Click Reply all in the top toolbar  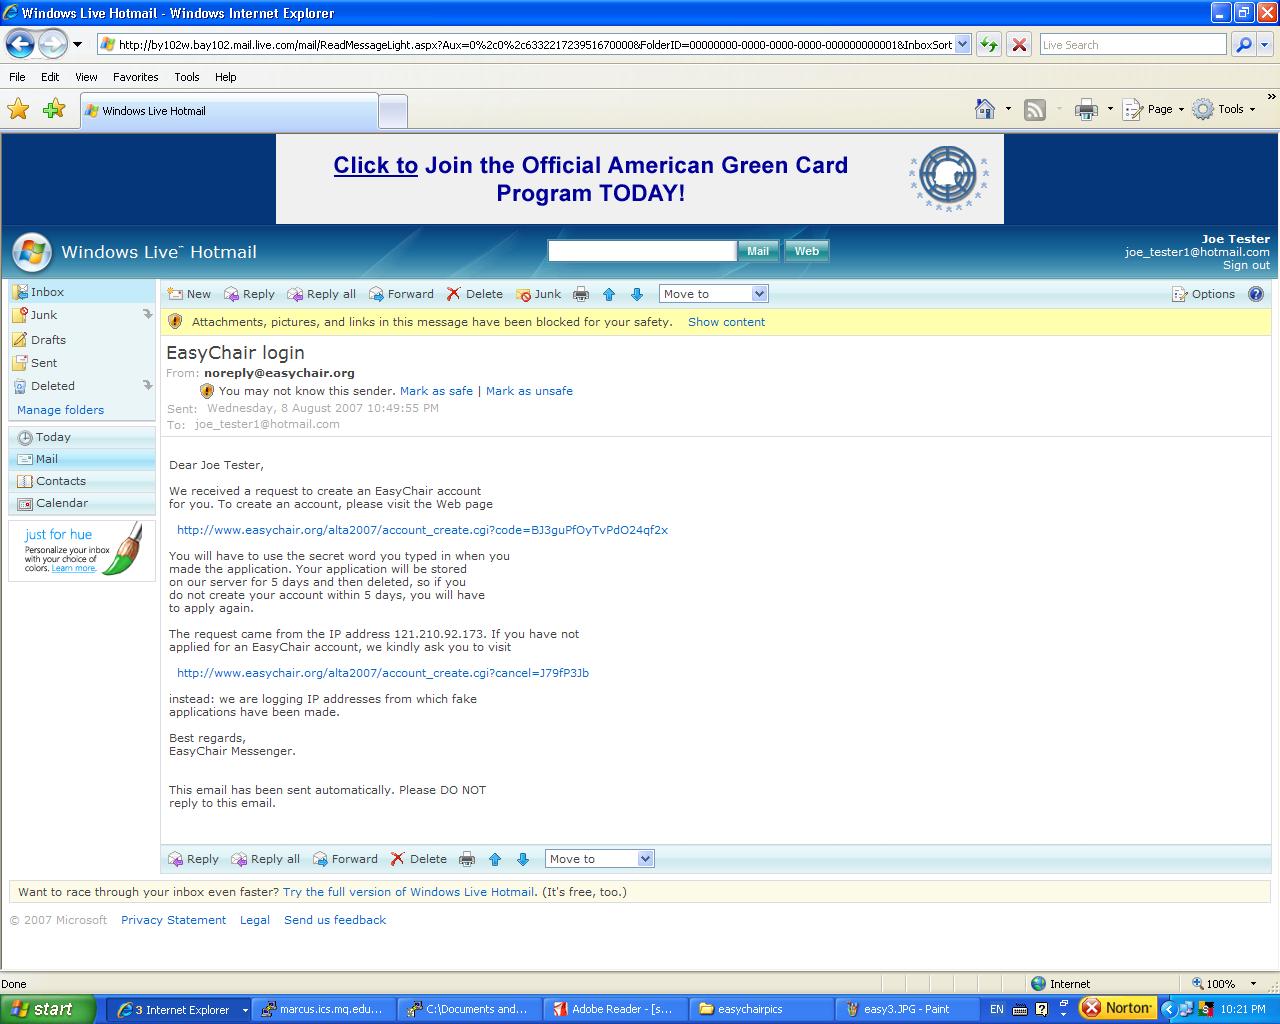pos(321,294)
